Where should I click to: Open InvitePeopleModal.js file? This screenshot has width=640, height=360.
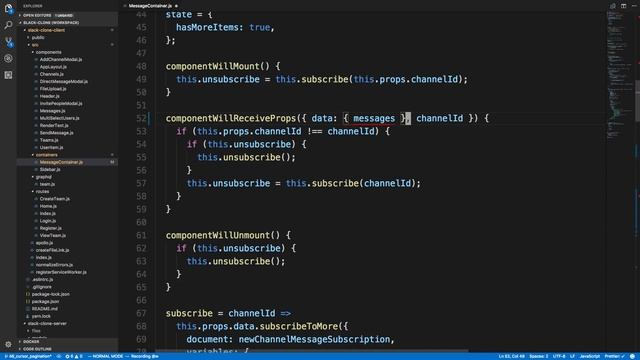pyautogui.click(x=61, y=104)
